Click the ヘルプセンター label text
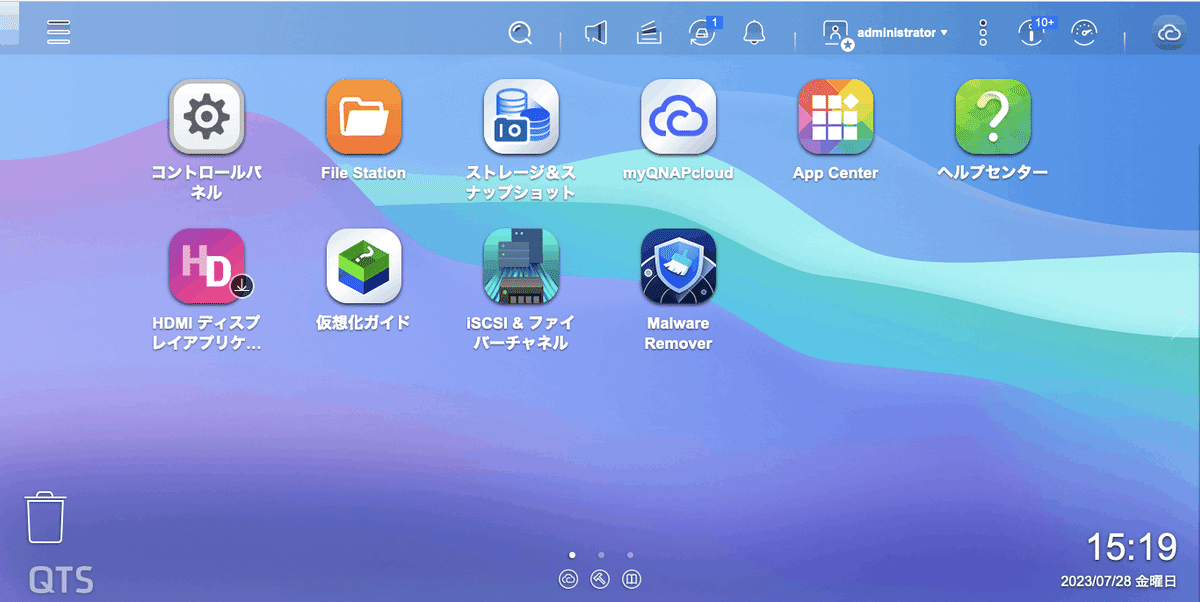The height and width of the screenshot is (602, 1200). (x=993, y=173)
